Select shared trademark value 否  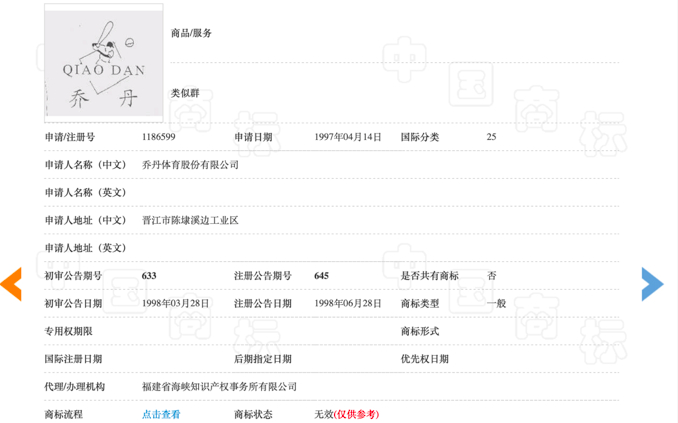coord(492,276)
